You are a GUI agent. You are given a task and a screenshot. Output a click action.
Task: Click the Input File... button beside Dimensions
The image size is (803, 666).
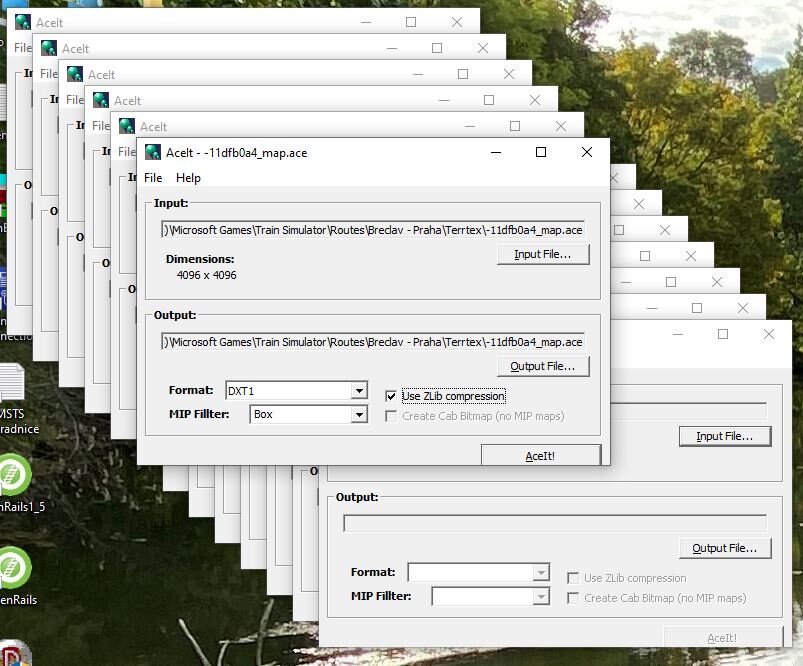pos(543,254)
